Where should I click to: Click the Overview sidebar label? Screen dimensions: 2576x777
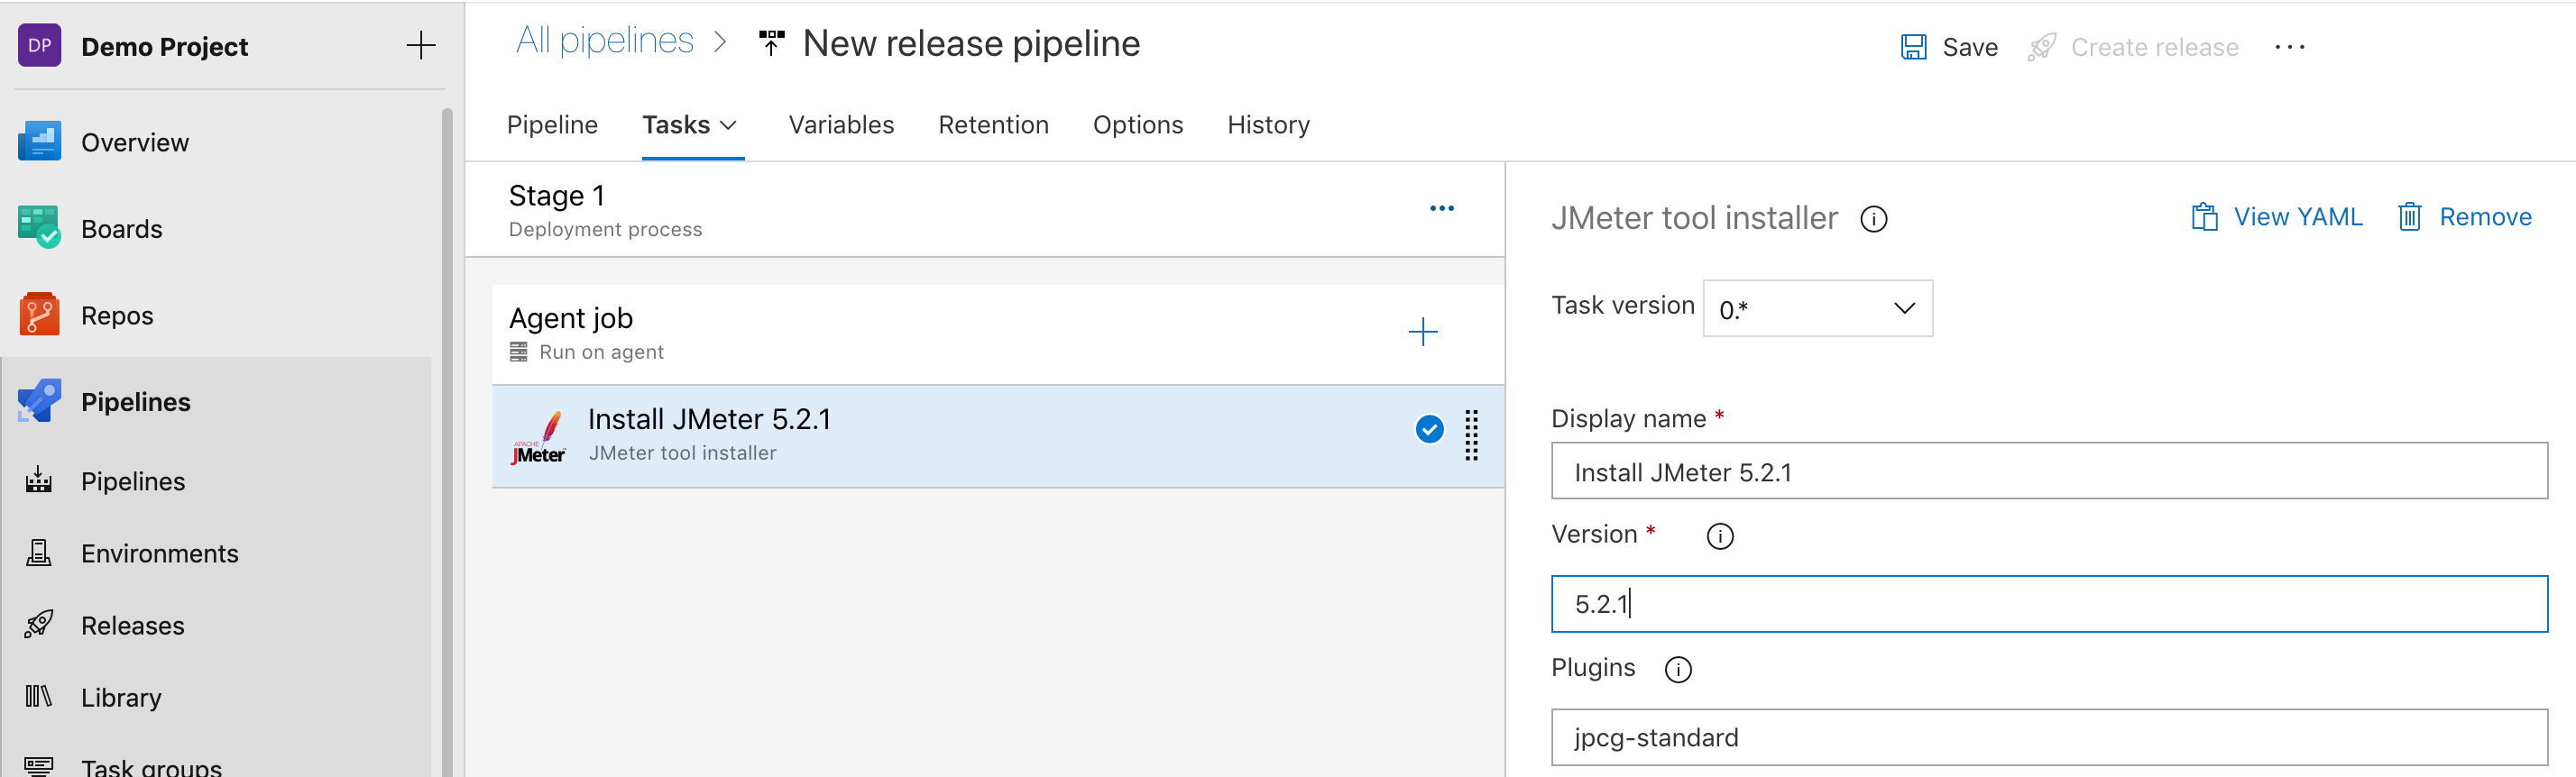point(135,143)
